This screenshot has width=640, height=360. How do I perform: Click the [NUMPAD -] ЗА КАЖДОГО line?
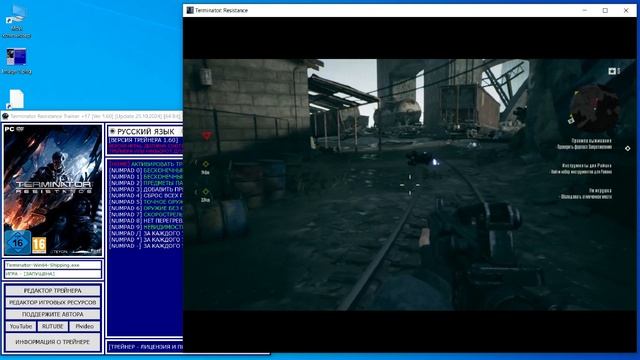146,246
